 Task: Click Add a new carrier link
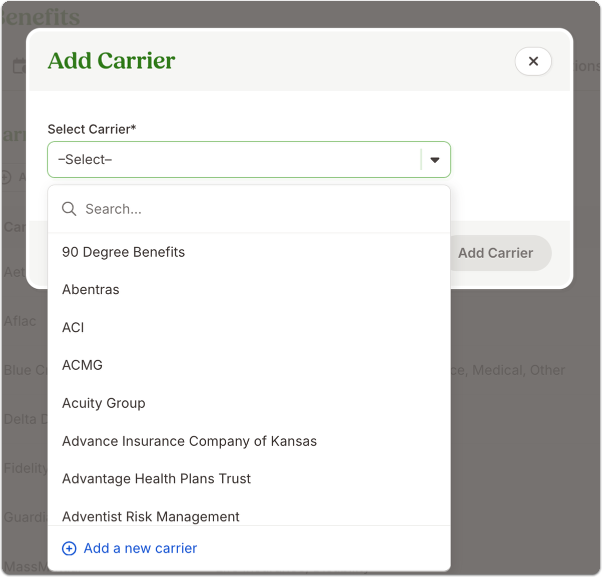140,548
